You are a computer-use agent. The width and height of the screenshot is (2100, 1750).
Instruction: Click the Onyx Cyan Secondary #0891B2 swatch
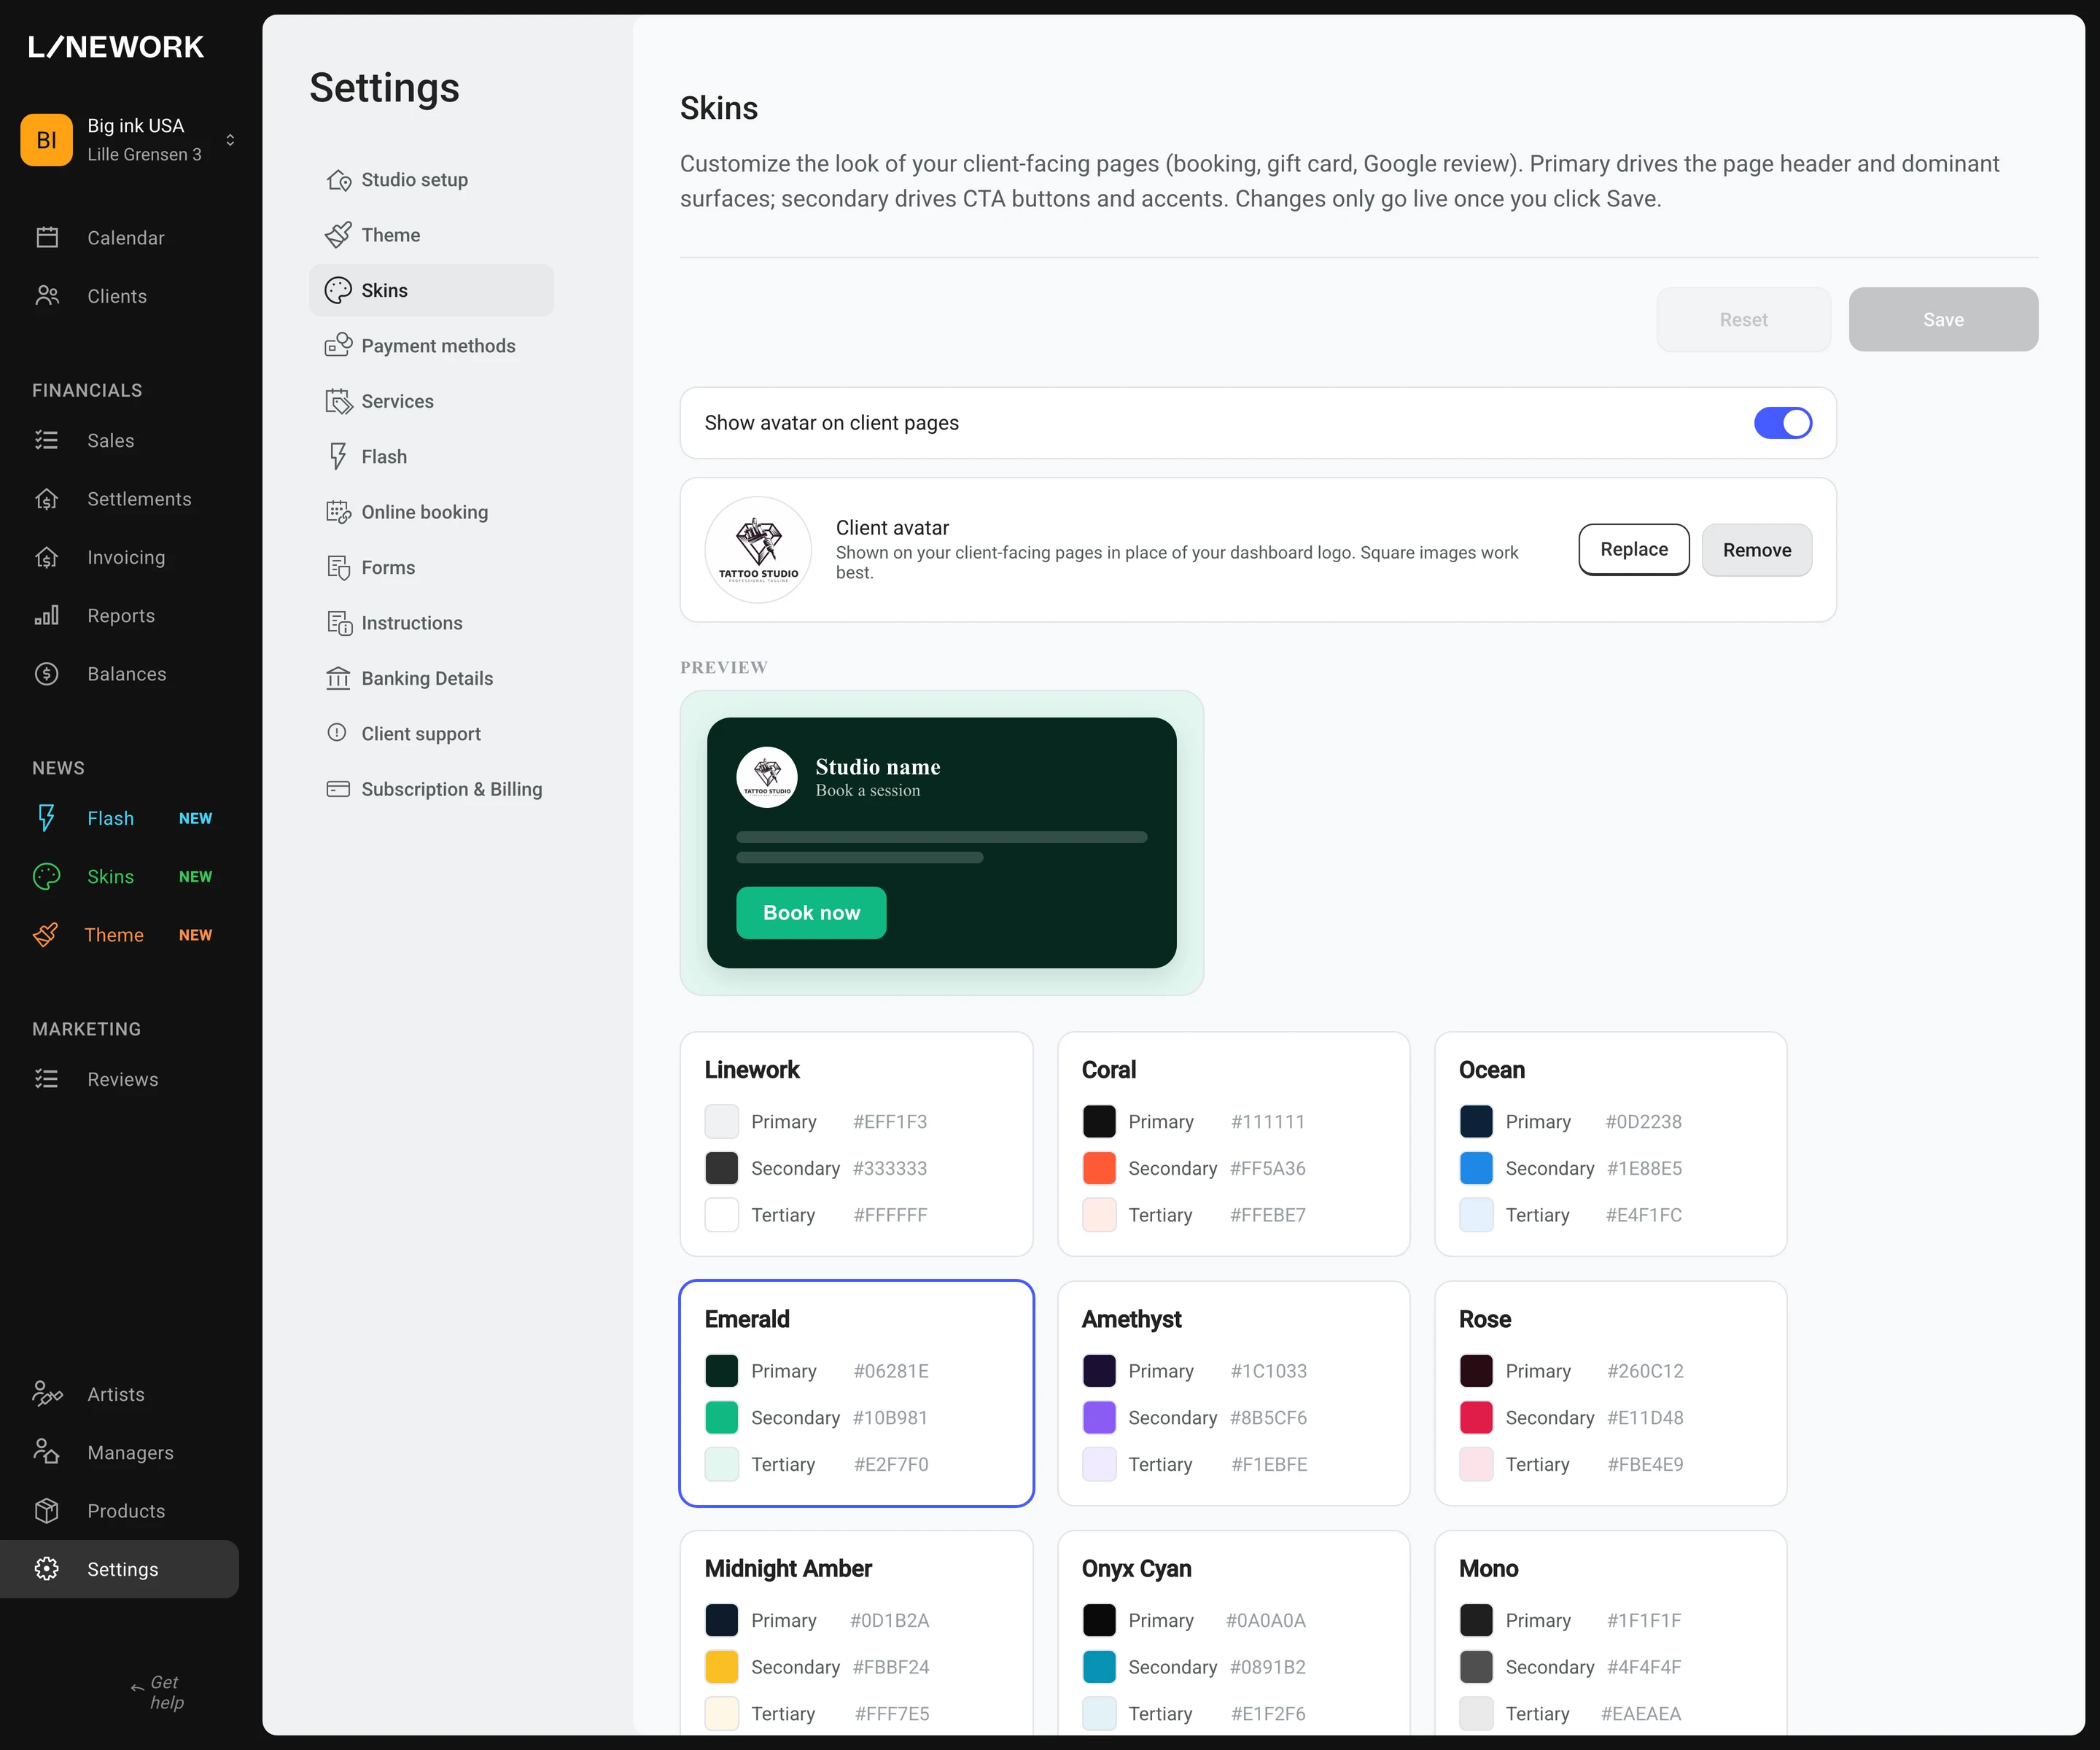1099,1667
